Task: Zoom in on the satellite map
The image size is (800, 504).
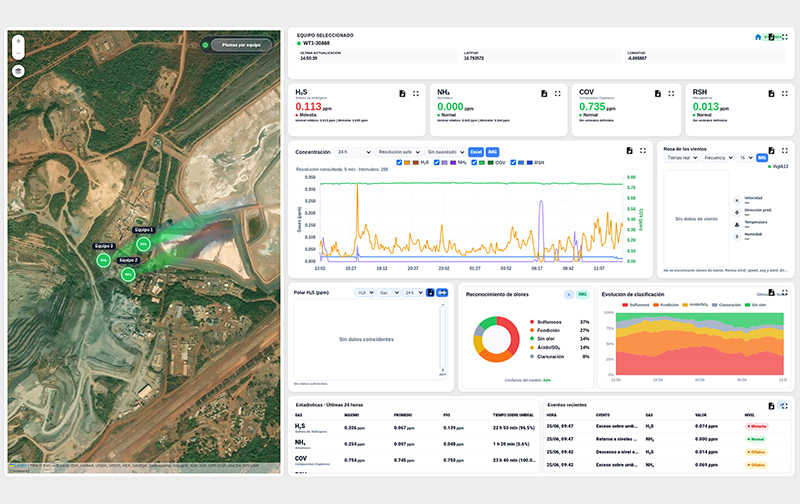Action: (18, 41)
